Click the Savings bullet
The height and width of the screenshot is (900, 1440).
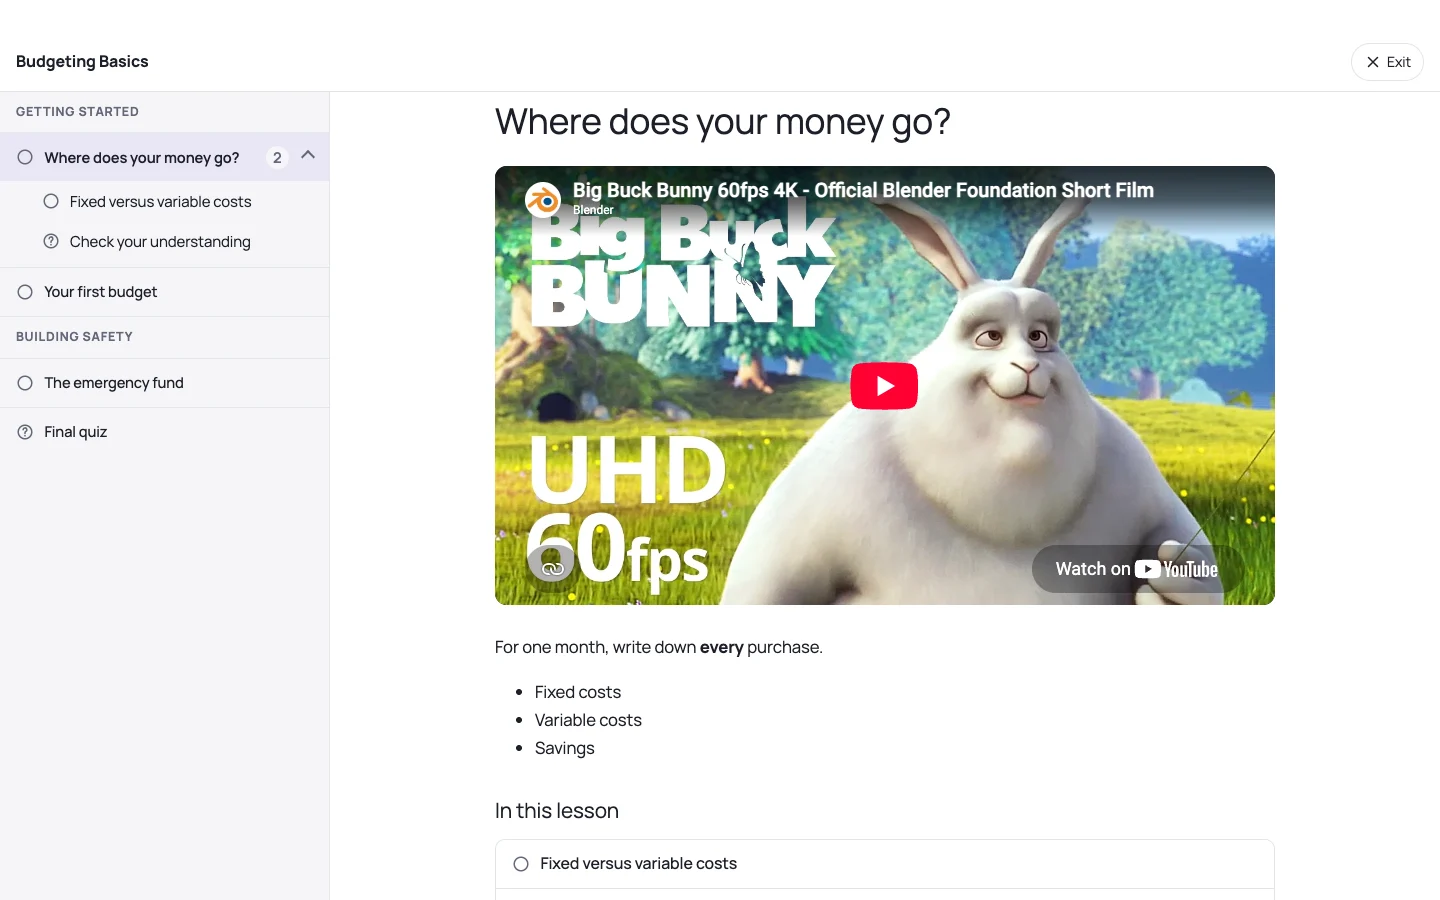click(564, 748)
